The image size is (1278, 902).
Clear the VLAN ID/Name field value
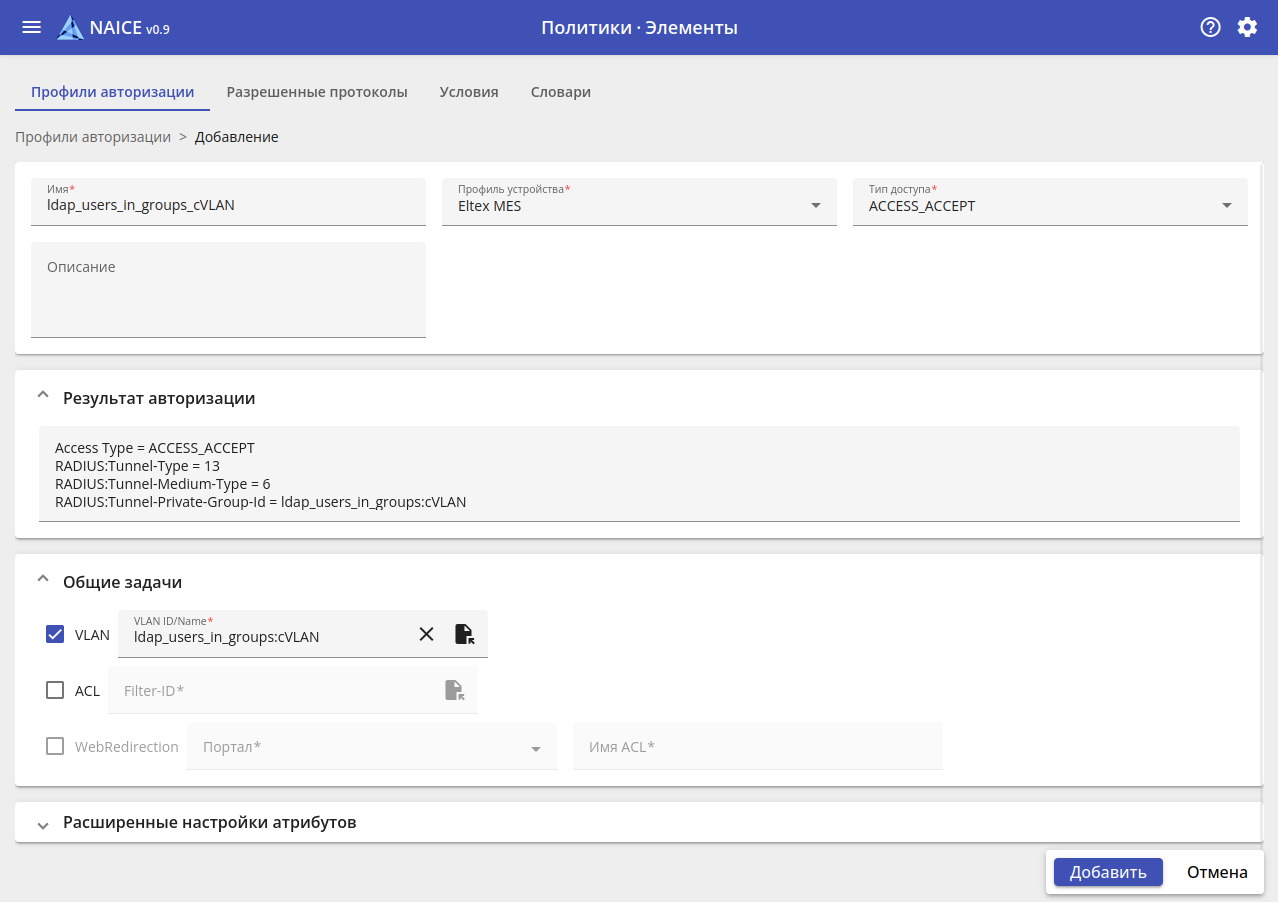tap(426, 634)
